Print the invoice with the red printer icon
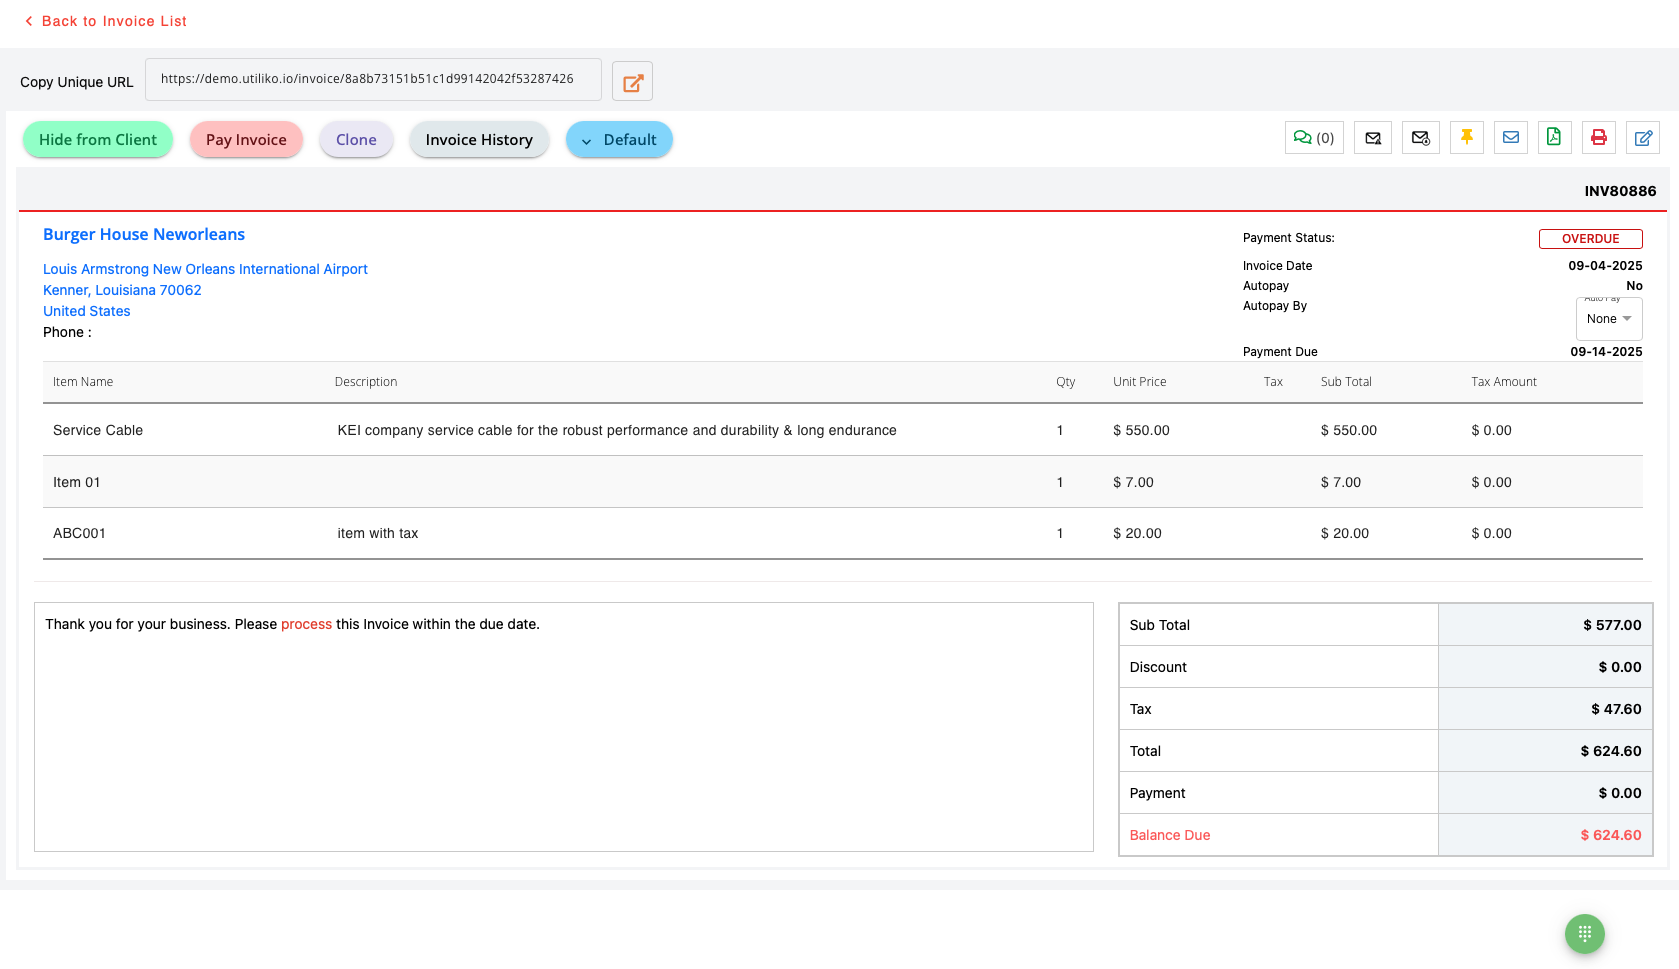Viewport: 1679px width, 969px height. (x=1598, y=138)
